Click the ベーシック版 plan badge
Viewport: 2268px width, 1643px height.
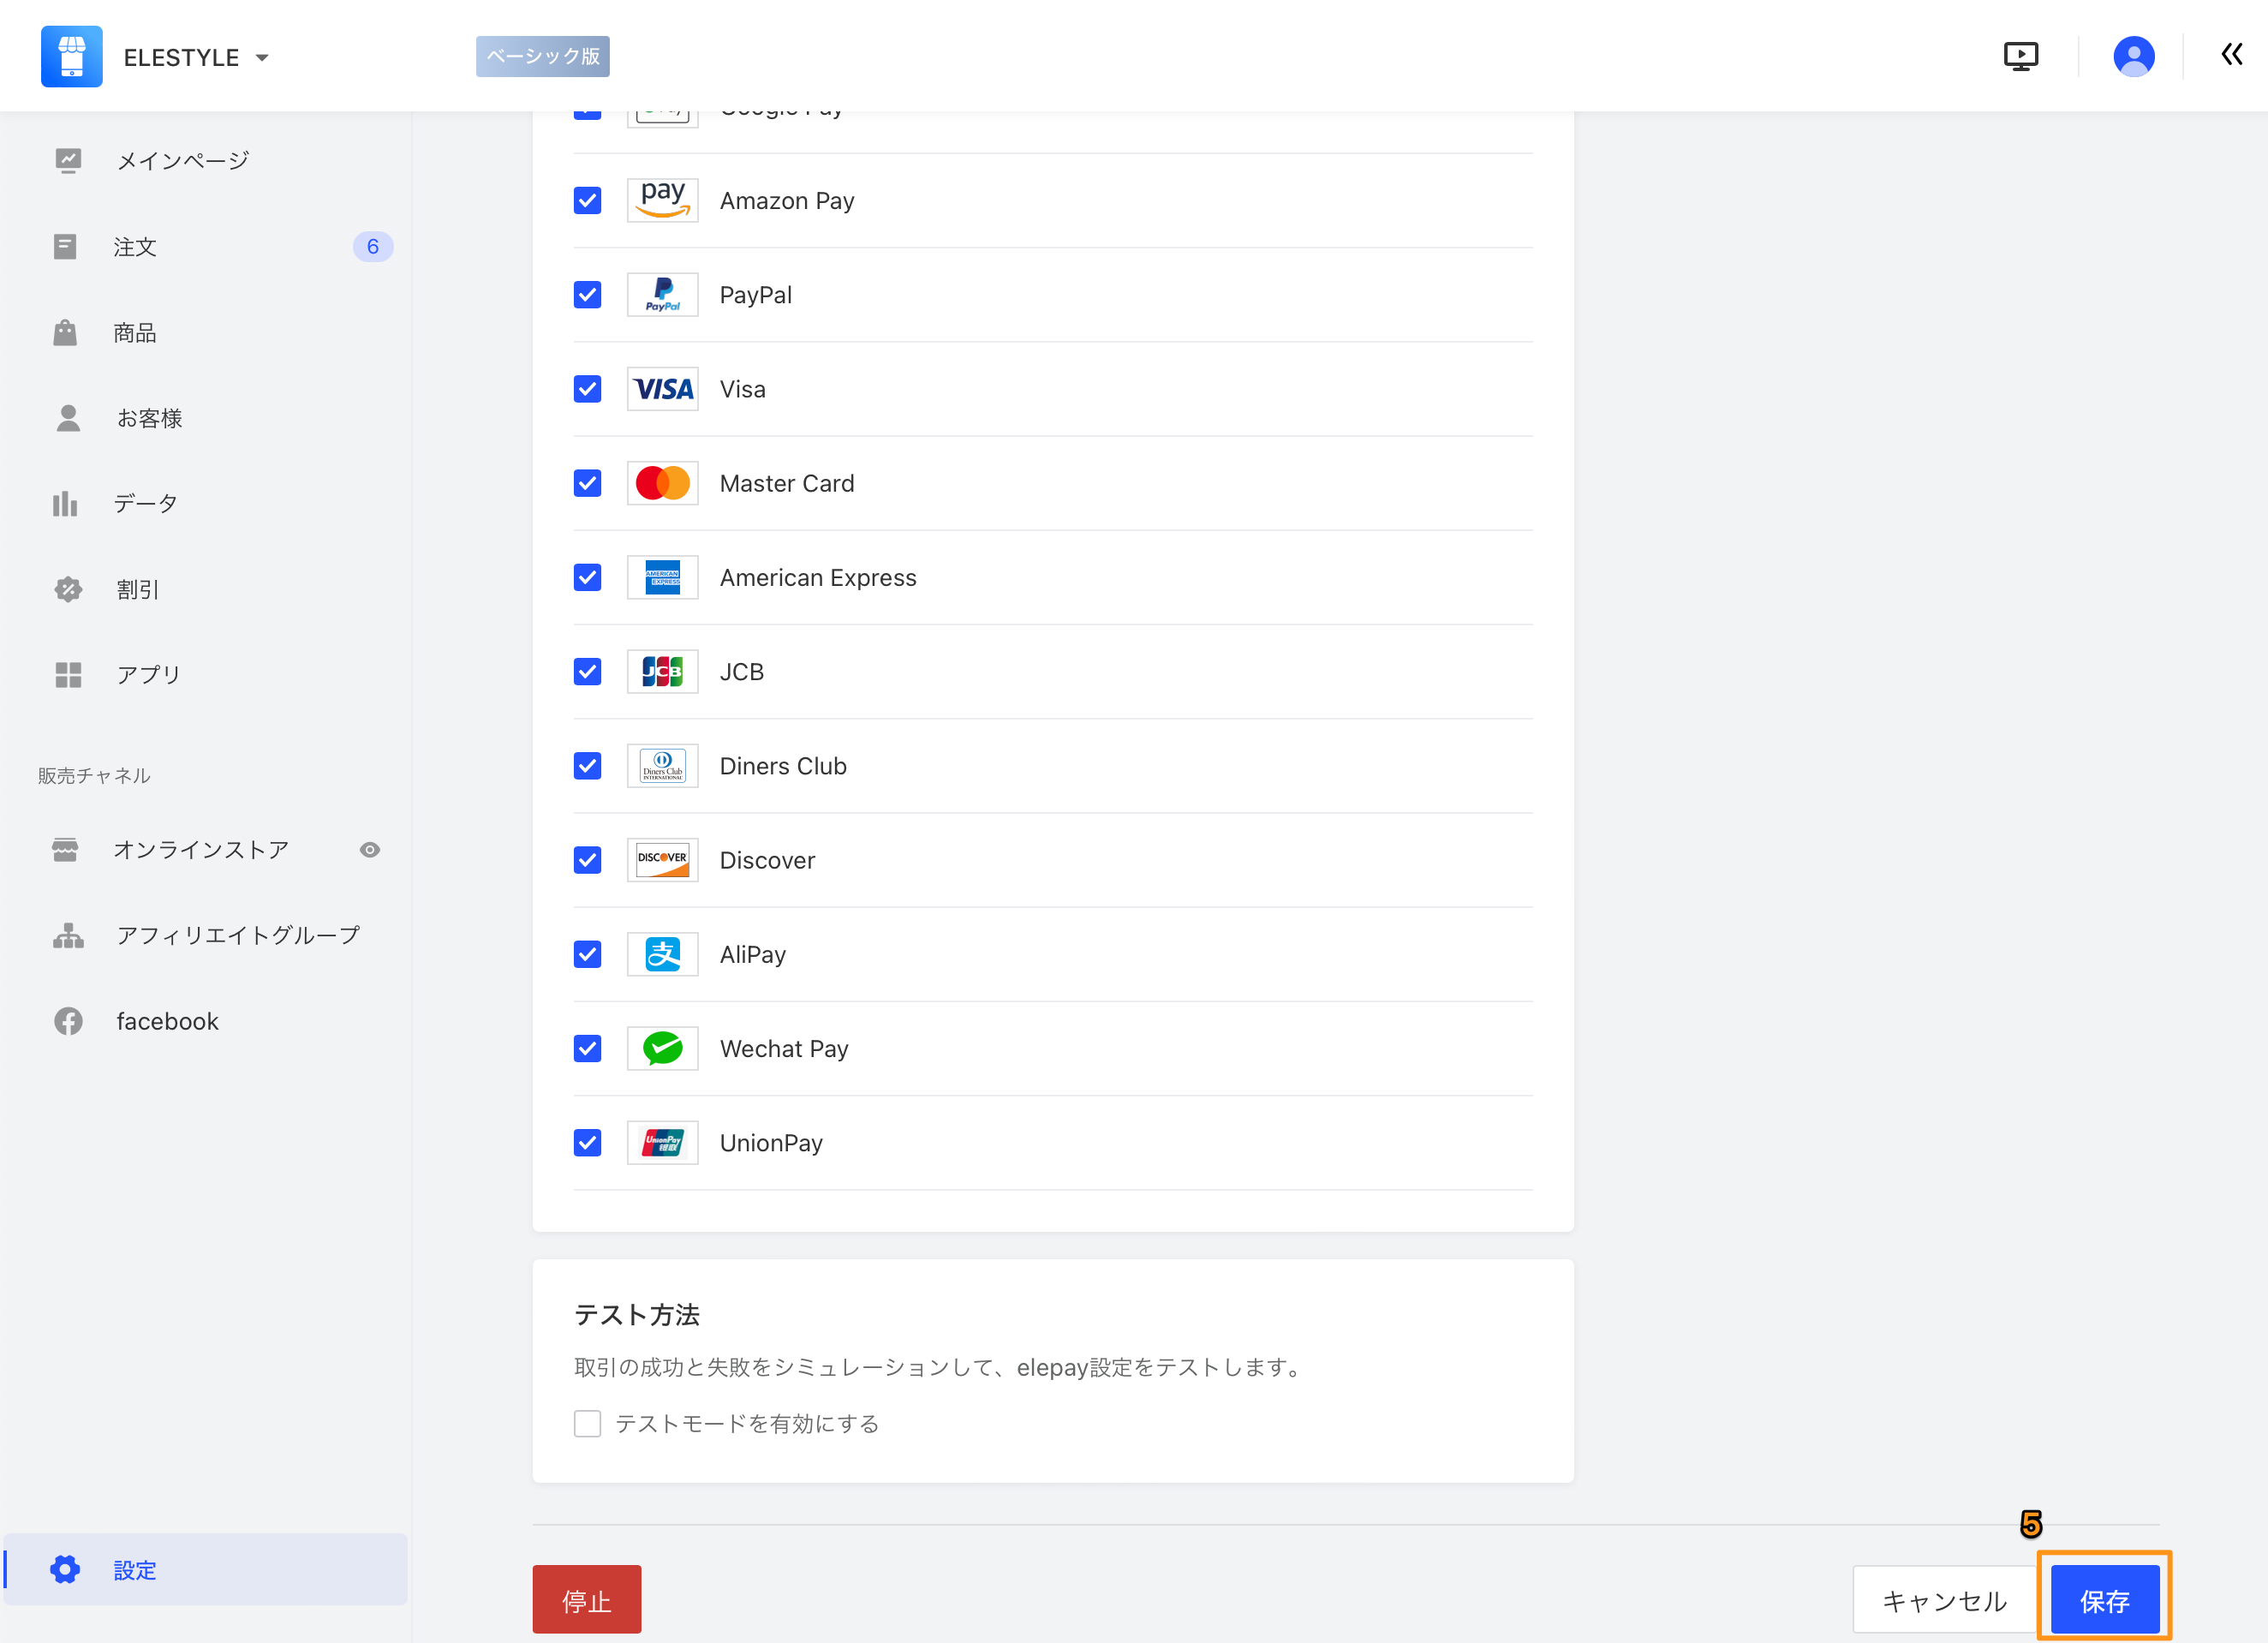[x=542, y=57]
